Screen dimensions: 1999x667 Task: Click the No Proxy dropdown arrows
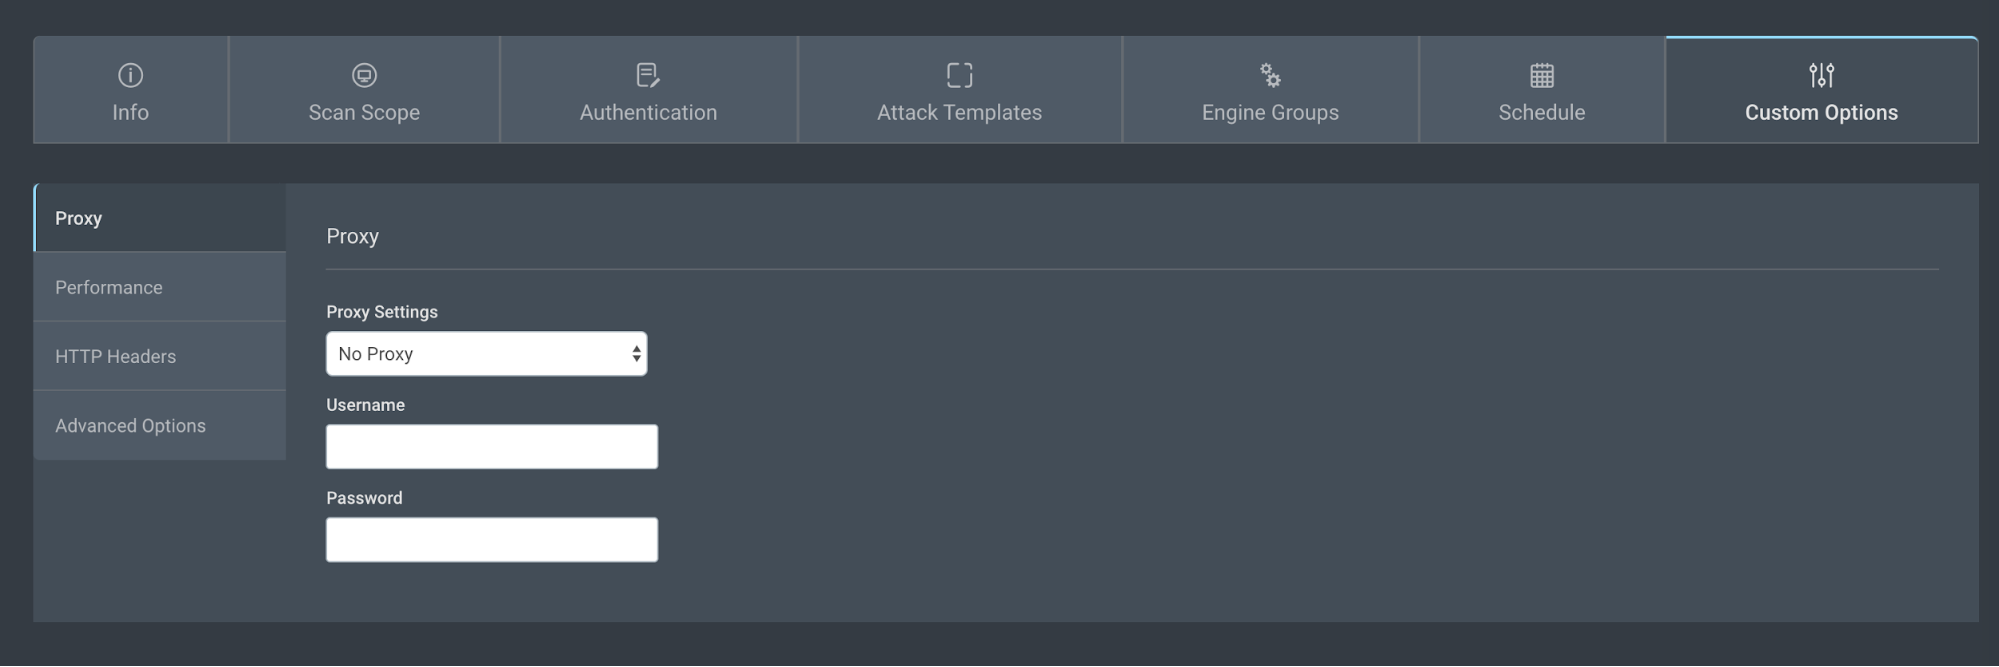(636, 354)
